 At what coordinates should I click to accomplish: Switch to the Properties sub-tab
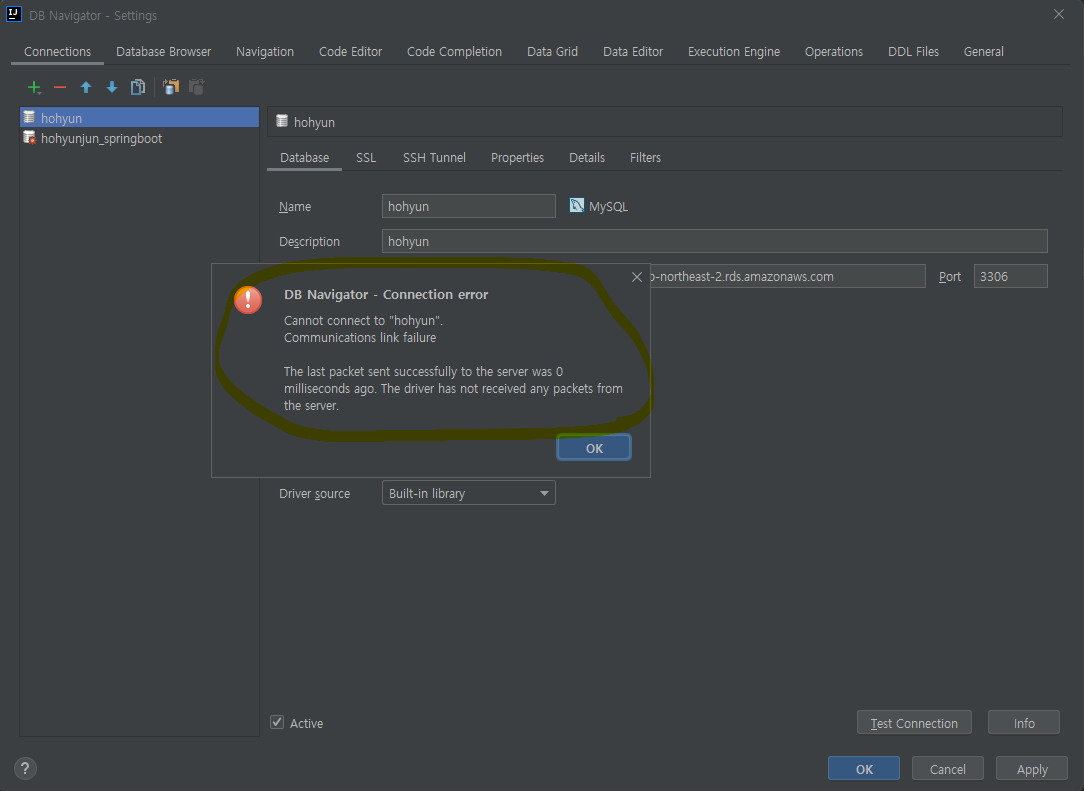[517, 158]
